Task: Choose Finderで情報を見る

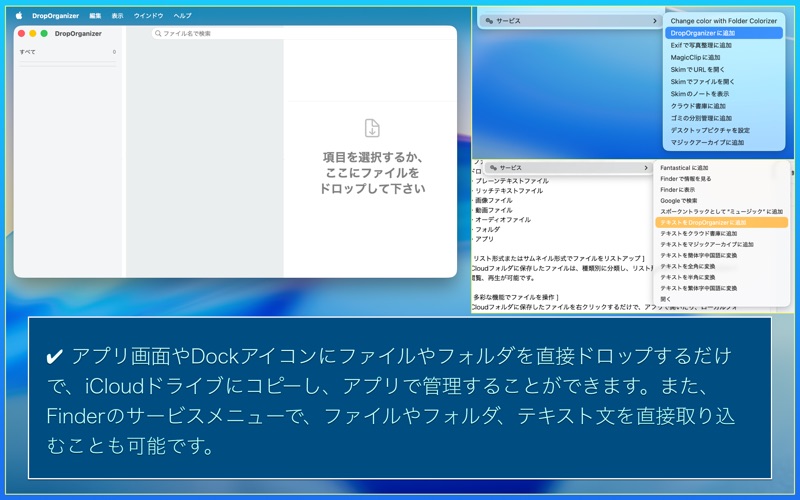Action: click(x=721, y=179)
